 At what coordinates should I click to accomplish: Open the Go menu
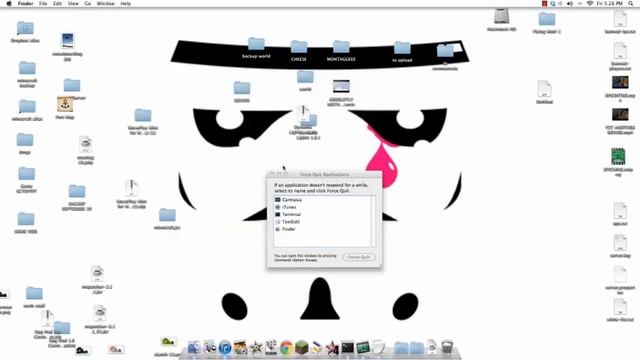tap(88, 3)
